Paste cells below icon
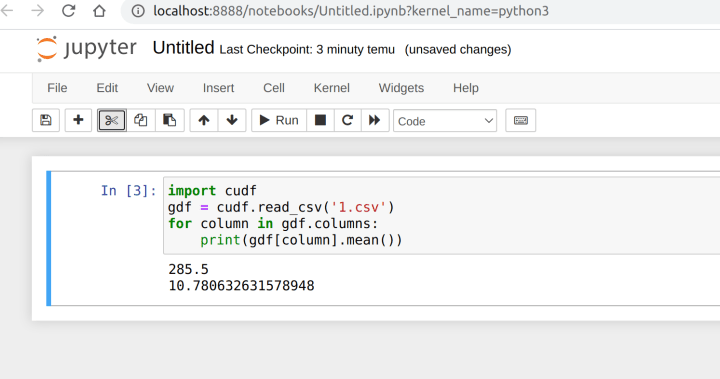The image size is (720, 379). 169,120
